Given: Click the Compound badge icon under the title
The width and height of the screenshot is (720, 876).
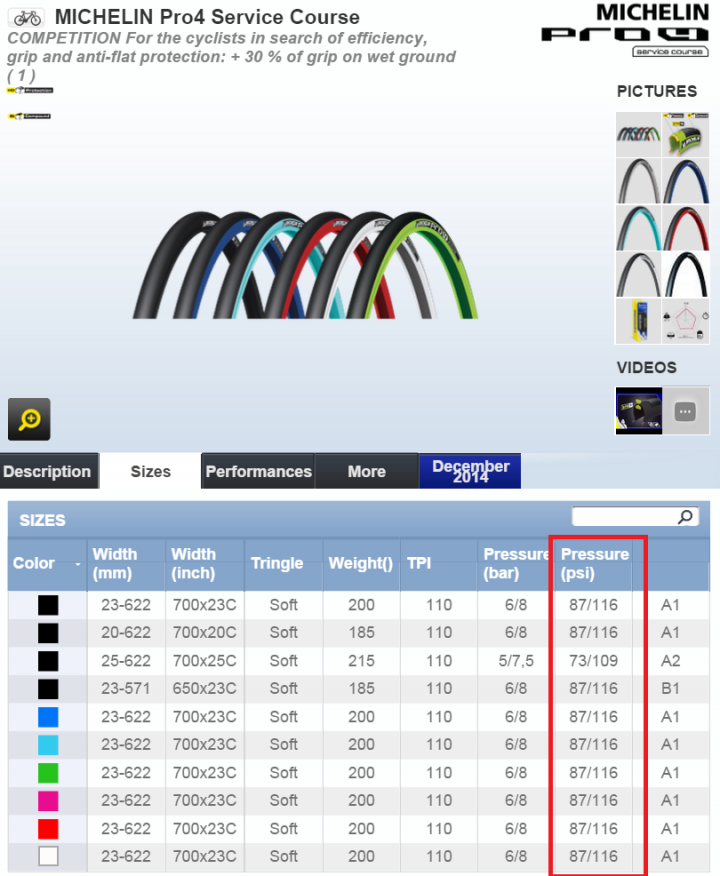Looking at the screenshot, I should pyautogui.click(x=30, y=116).
